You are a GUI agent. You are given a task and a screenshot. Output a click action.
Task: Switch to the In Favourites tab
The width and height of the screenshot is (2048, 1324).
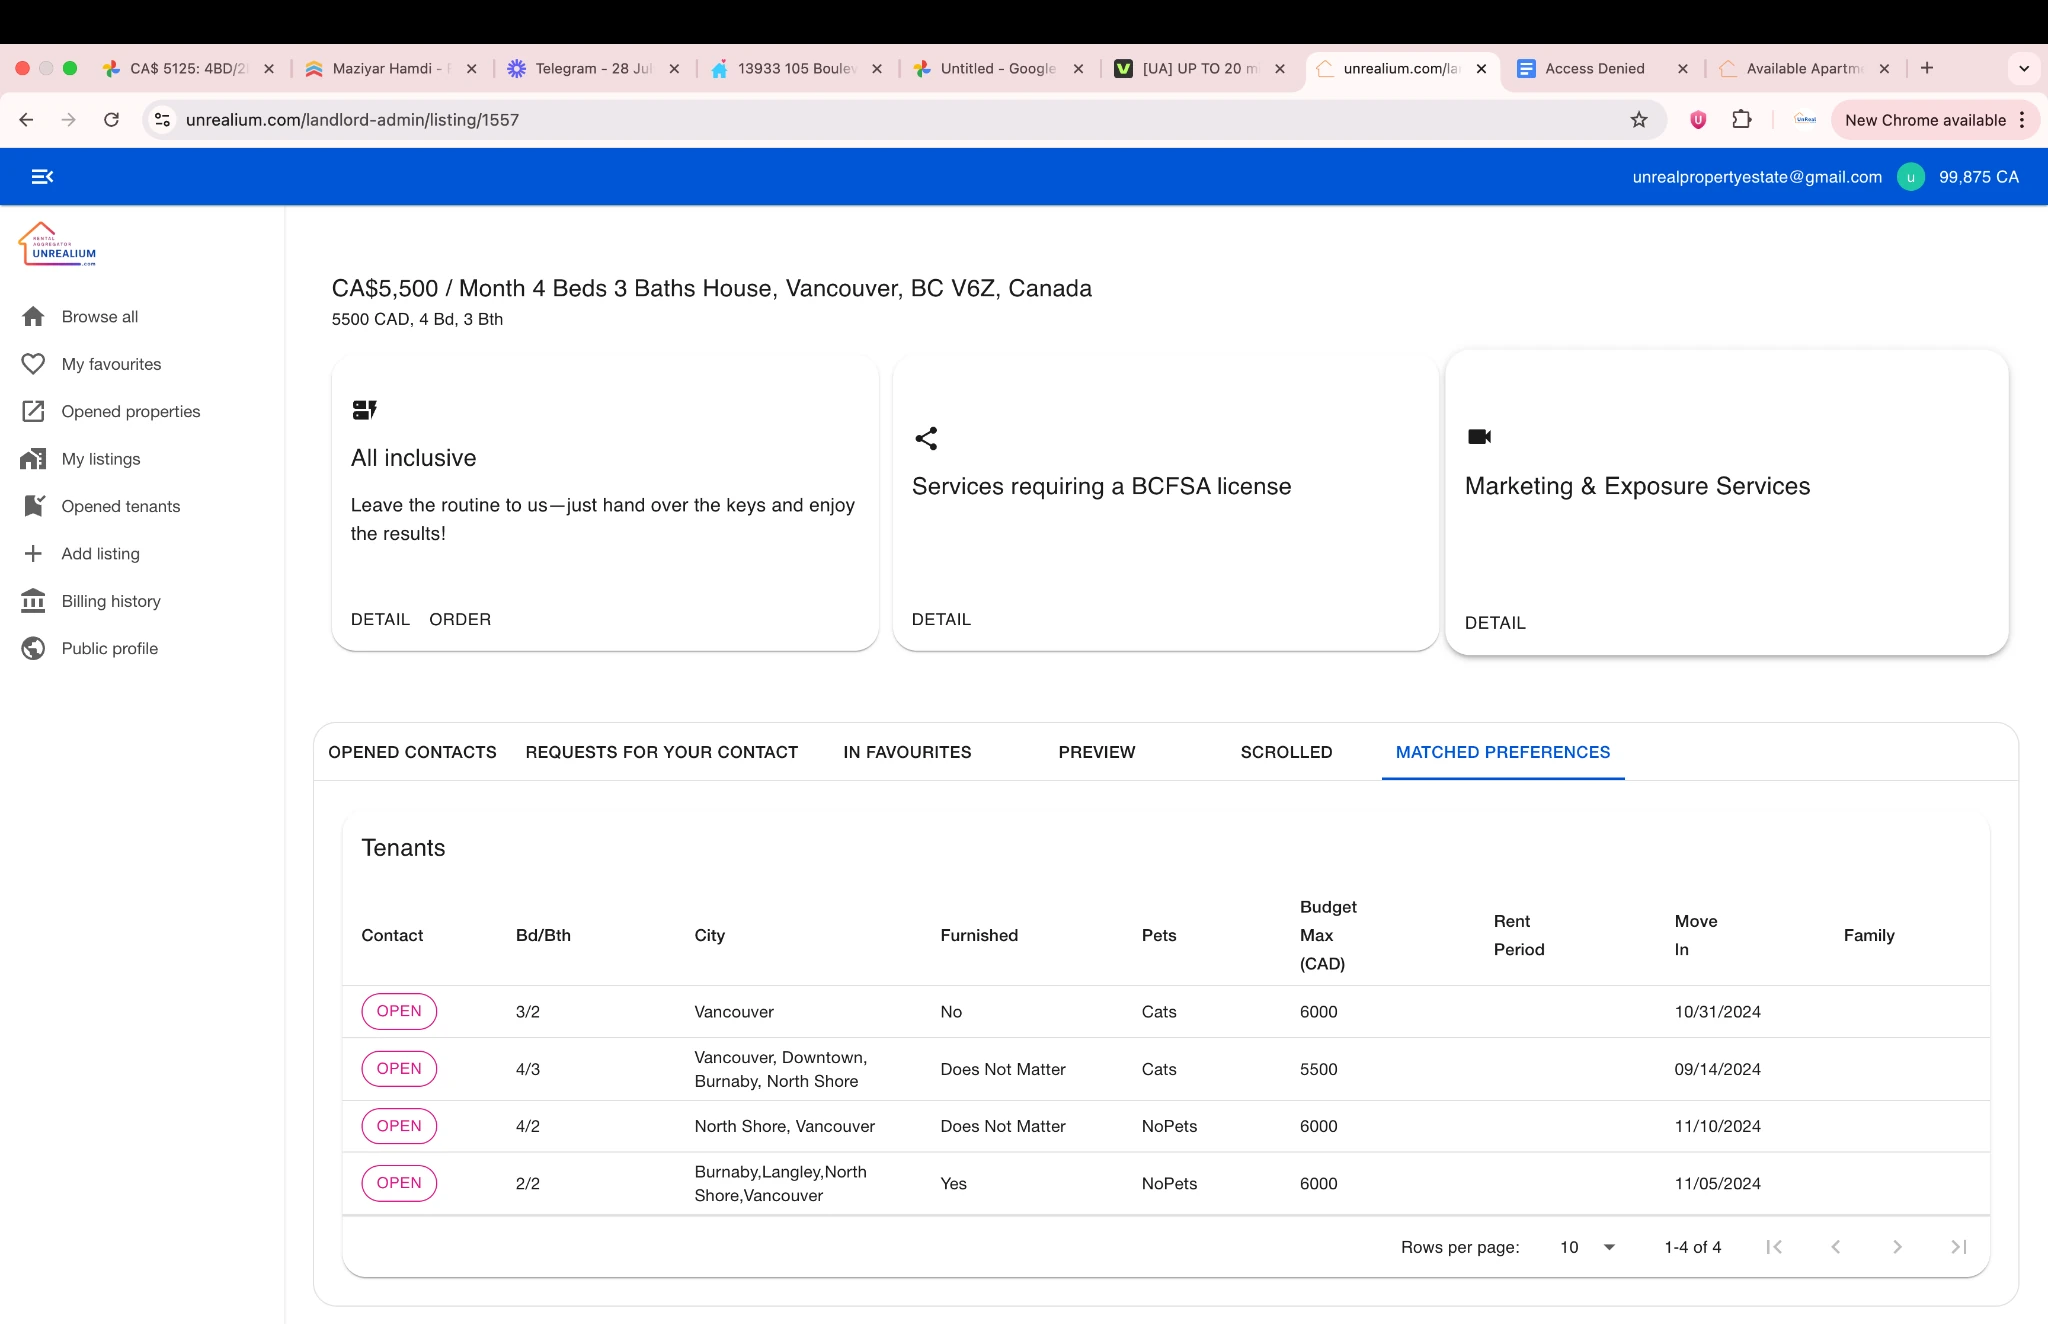coord(906,752)
